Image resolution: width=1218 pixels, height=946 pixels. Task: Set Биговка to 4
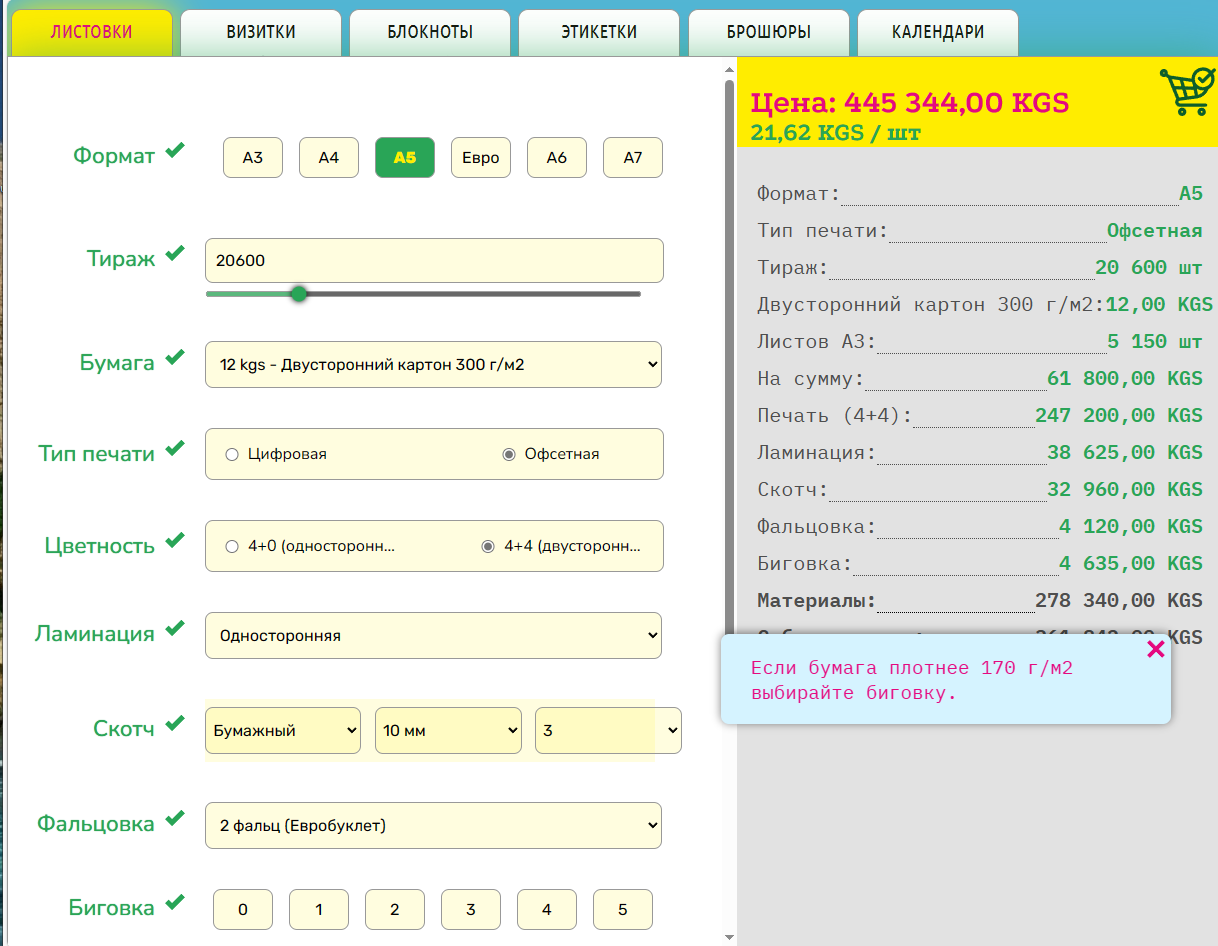coord(547,910)
